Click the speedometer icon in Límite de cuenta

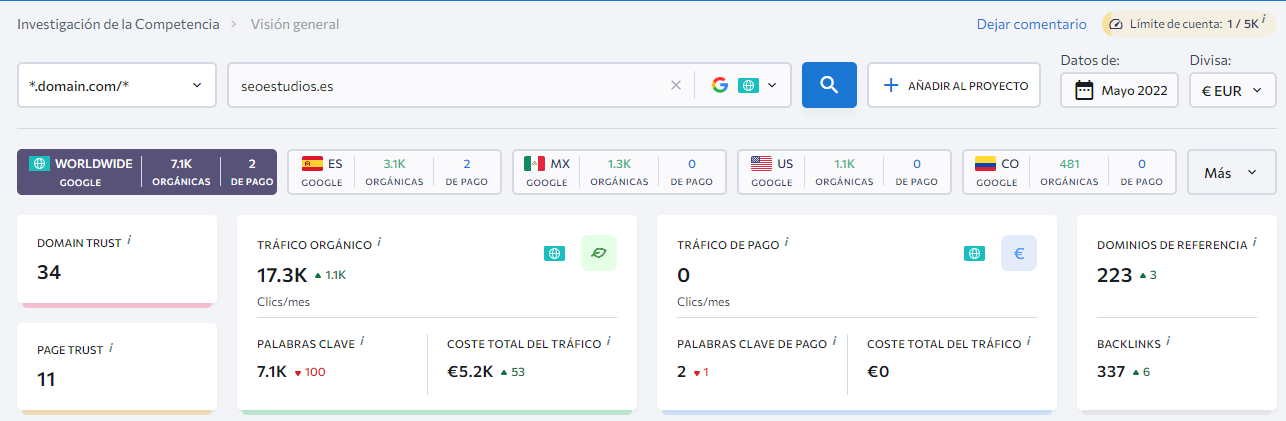click(1116, 24)
